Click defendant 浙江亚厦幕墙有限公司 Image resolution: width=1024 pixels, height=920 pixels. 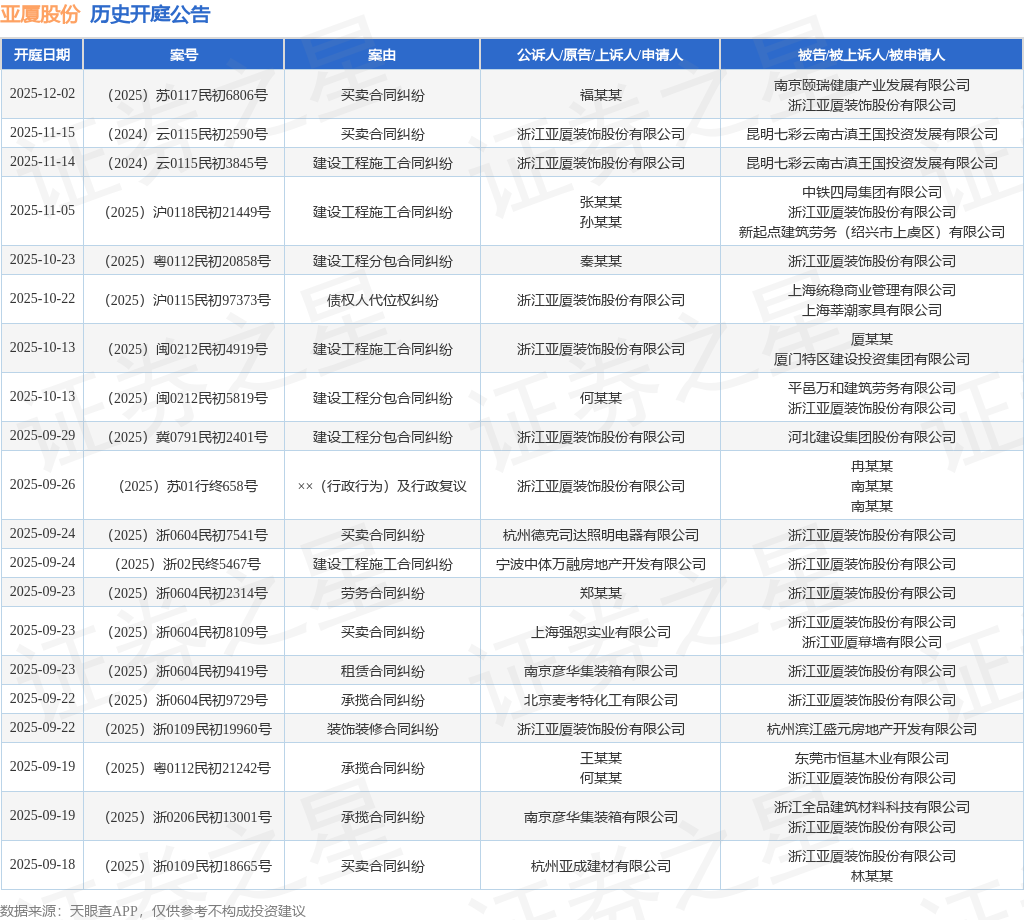point(872,642)
